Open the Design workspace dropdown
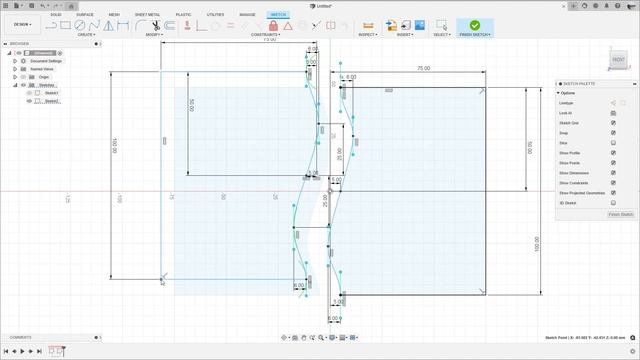The height and width of the screenshot is (360, 640). pos(22,24)
